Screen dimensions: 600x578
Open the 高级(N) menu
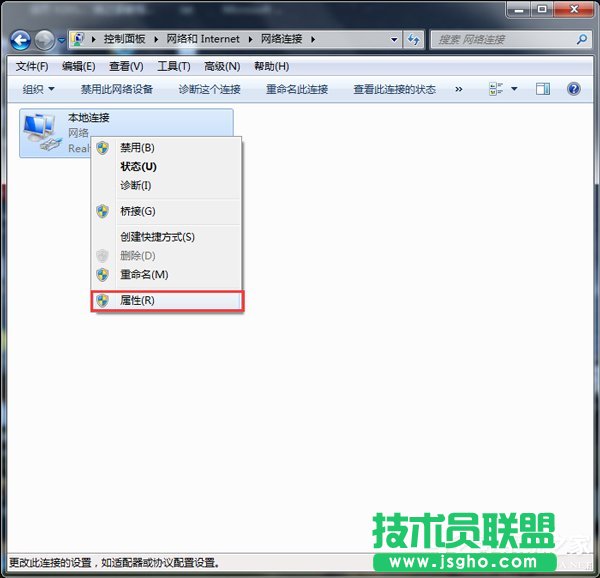click(x=222, y=67)
